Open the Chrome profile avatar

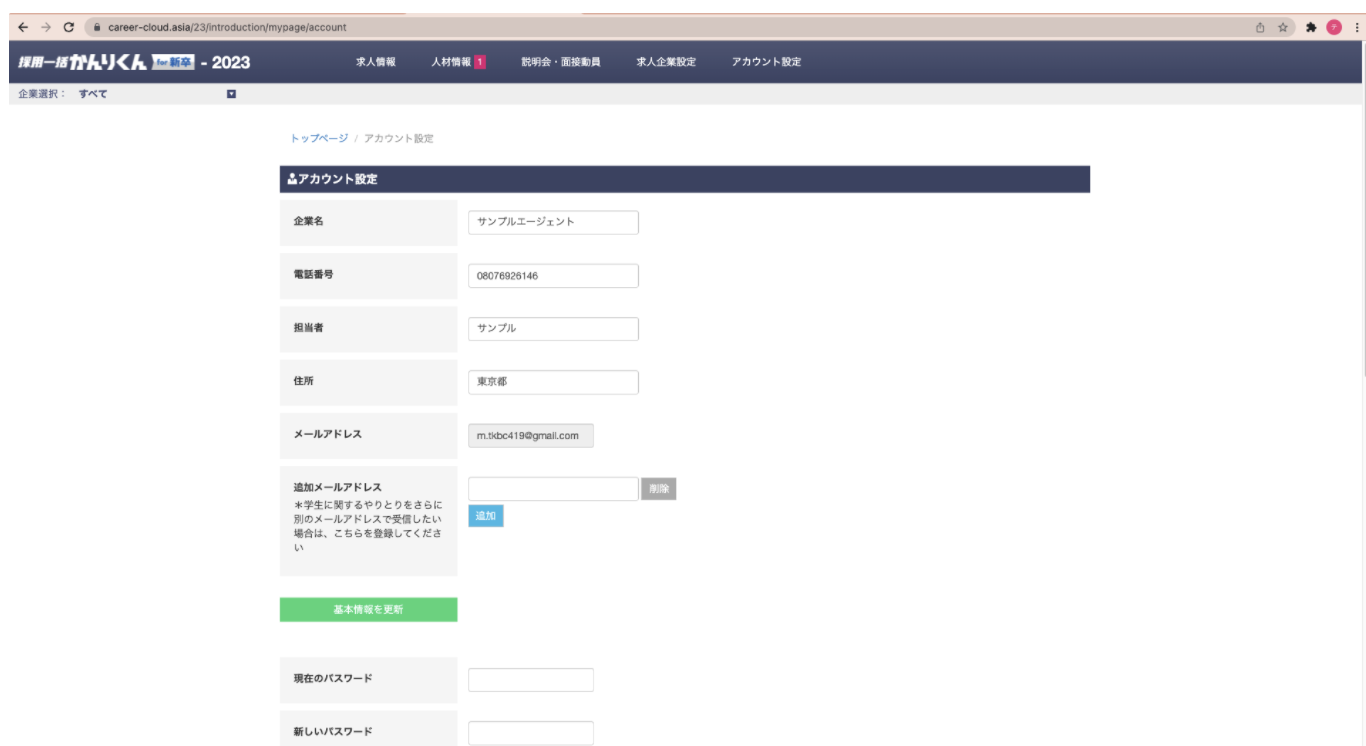[x=1333, y=27]
